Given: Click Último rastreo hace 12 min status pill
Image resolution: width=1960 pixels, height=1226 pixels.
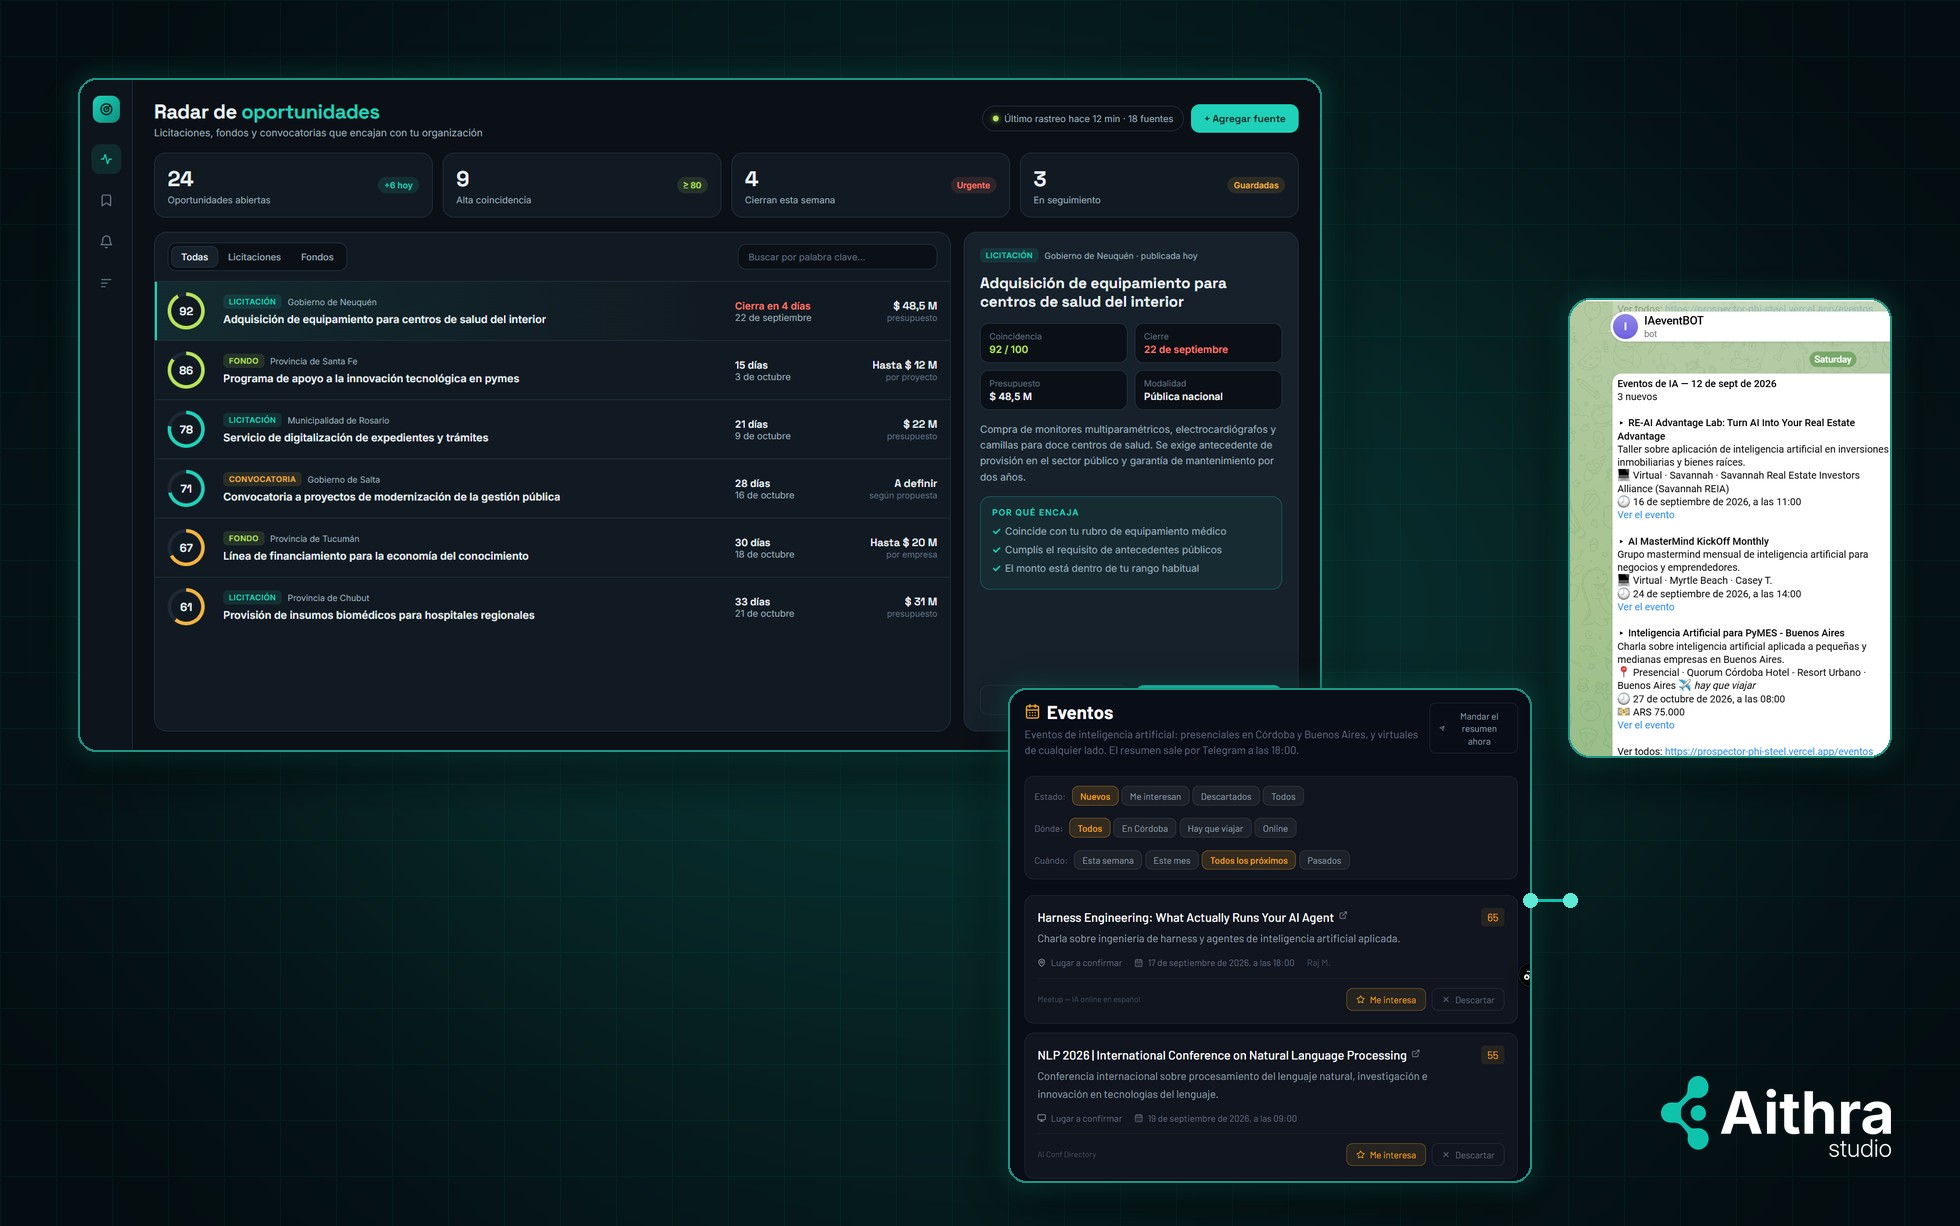Looking at the screenshot, I should [1083, 118].
